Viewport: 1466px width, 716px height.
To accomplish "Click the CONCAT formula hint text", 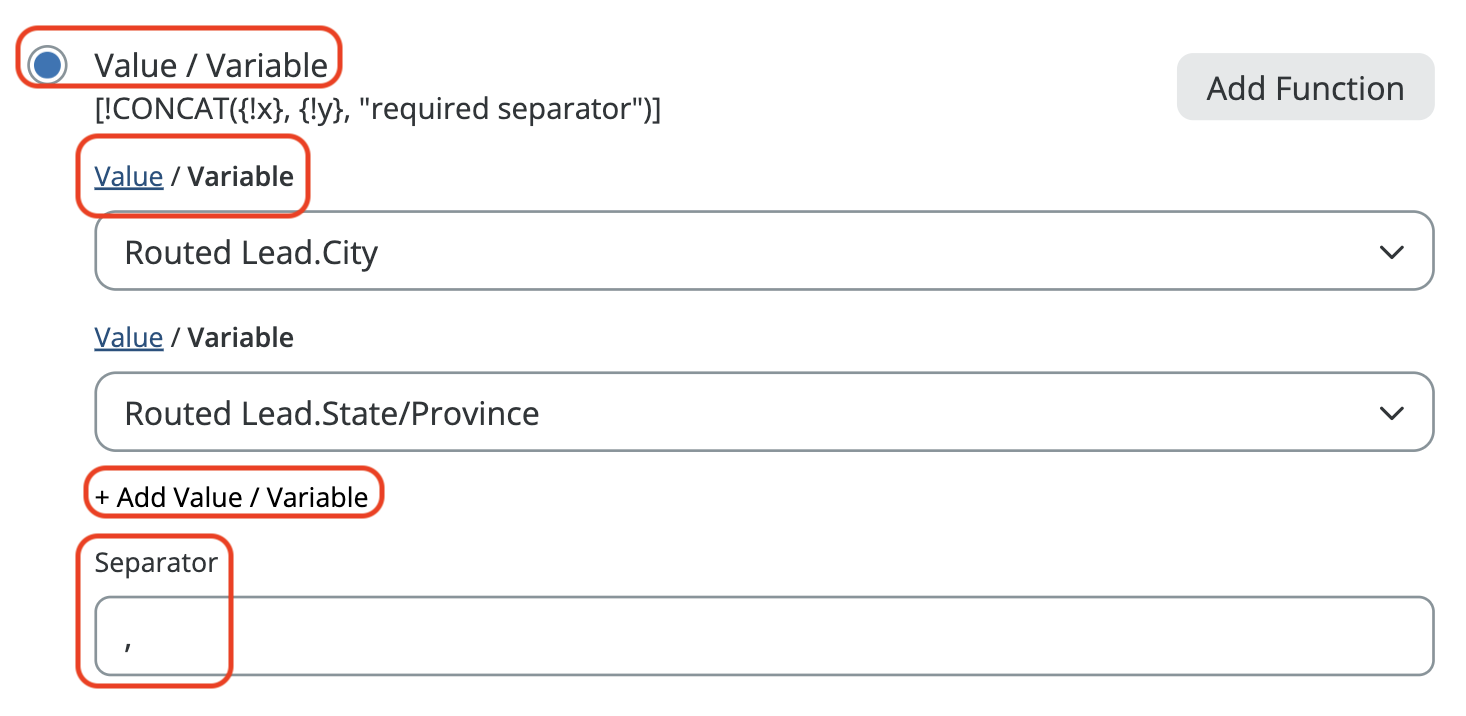I will pos(377,109).
